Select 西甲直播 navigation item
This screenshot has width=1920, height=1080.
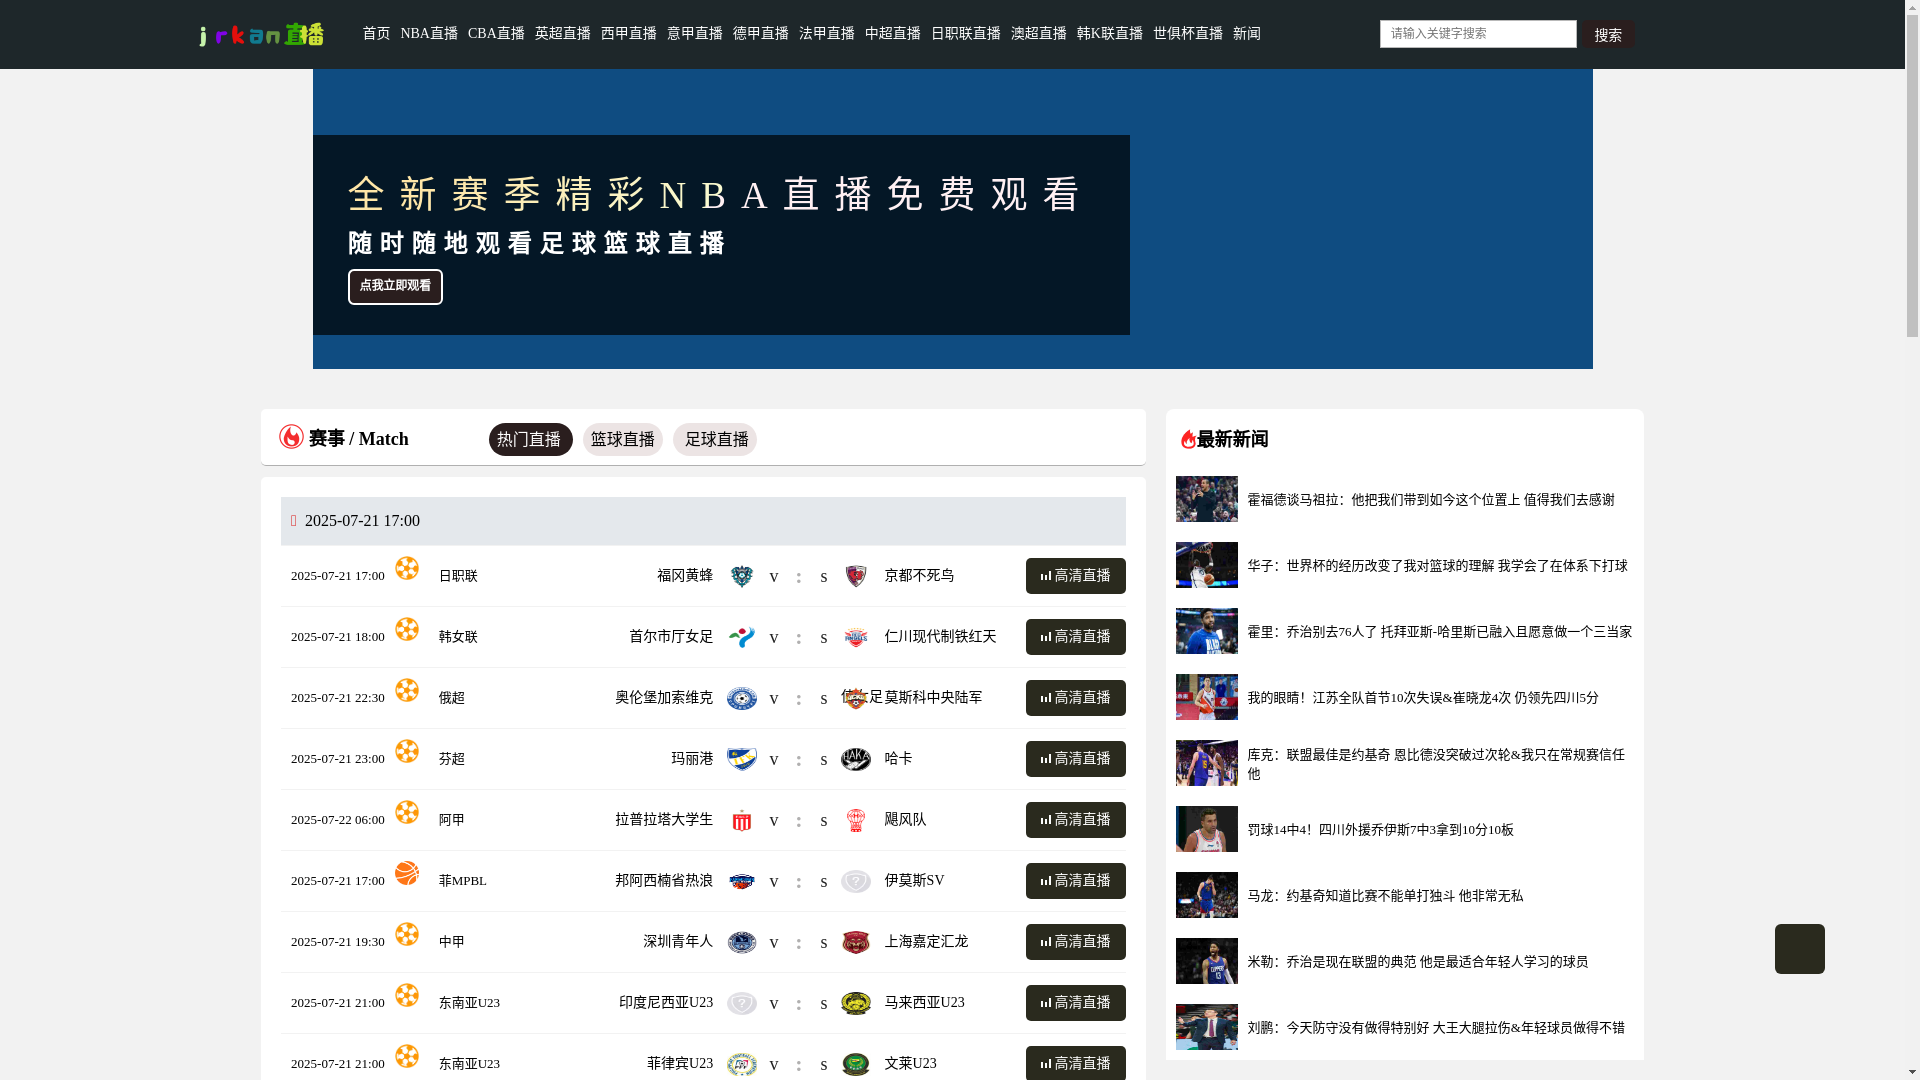[629, 34]
